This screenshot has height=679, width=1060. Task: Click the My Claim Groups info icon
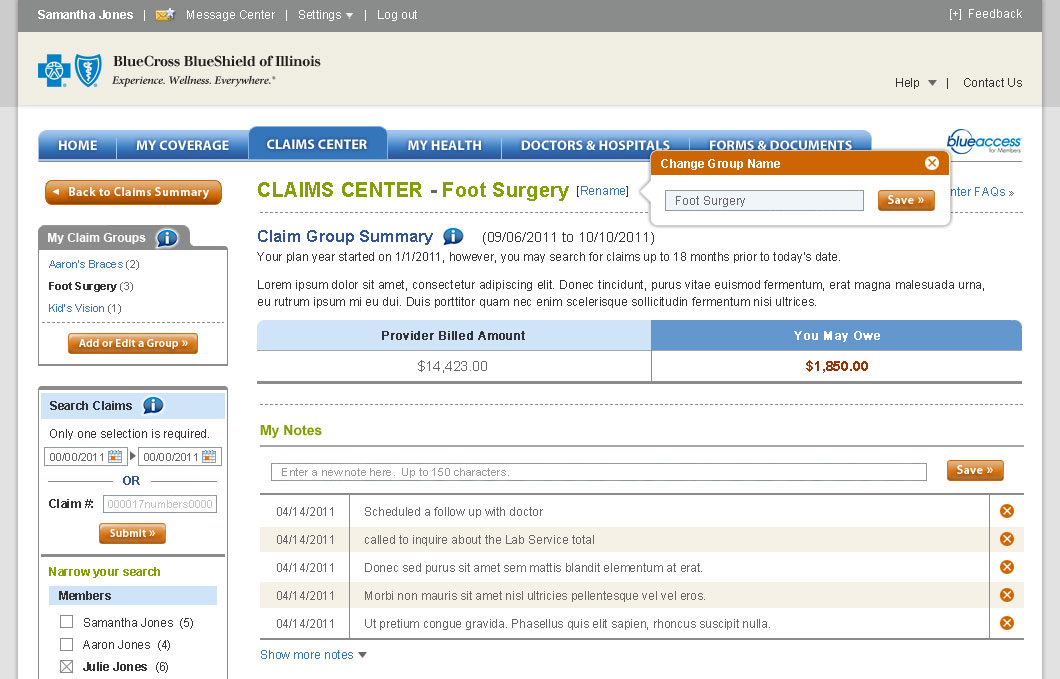click(167, 238)
